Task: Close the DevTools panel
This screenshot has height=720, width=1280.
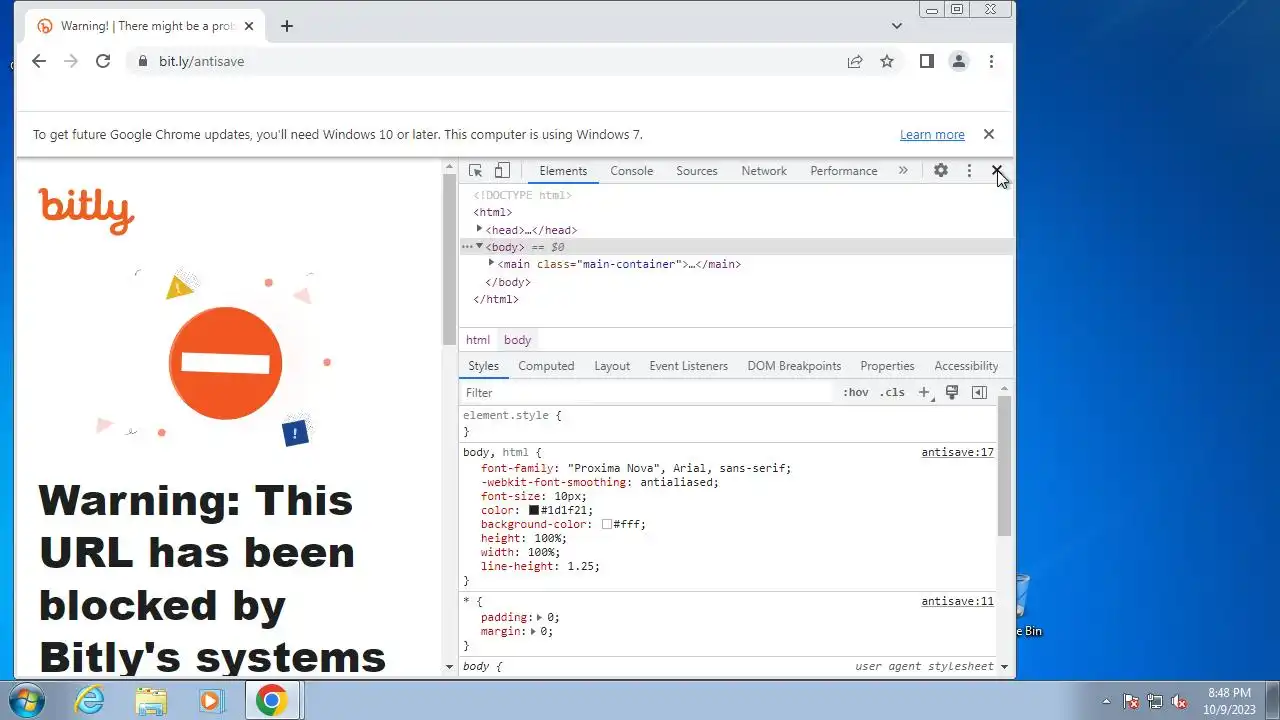Action: (996, 171)
